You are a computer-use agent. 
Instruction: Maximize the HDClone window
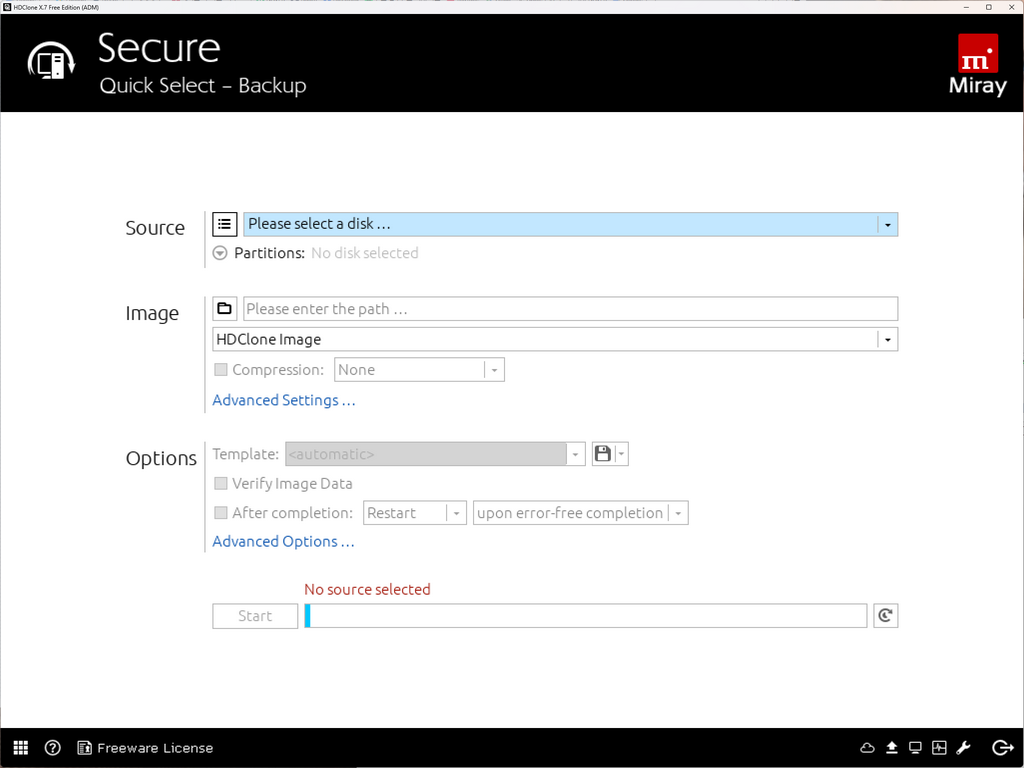click(x=989, y=7)
